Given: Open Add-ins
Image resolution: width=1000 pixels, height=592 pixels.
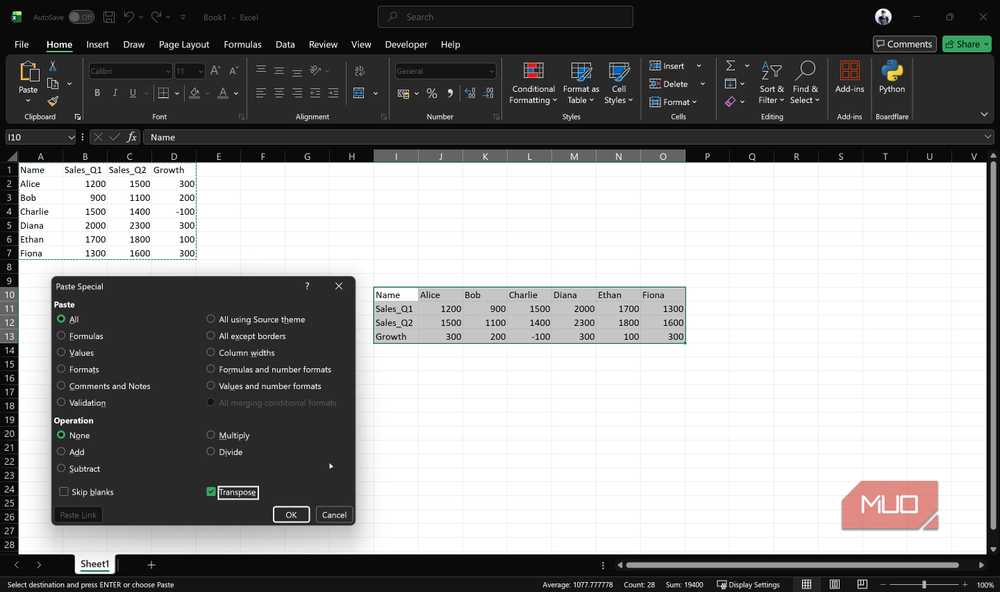Looking at the screenshot, I should pos(849,77).
